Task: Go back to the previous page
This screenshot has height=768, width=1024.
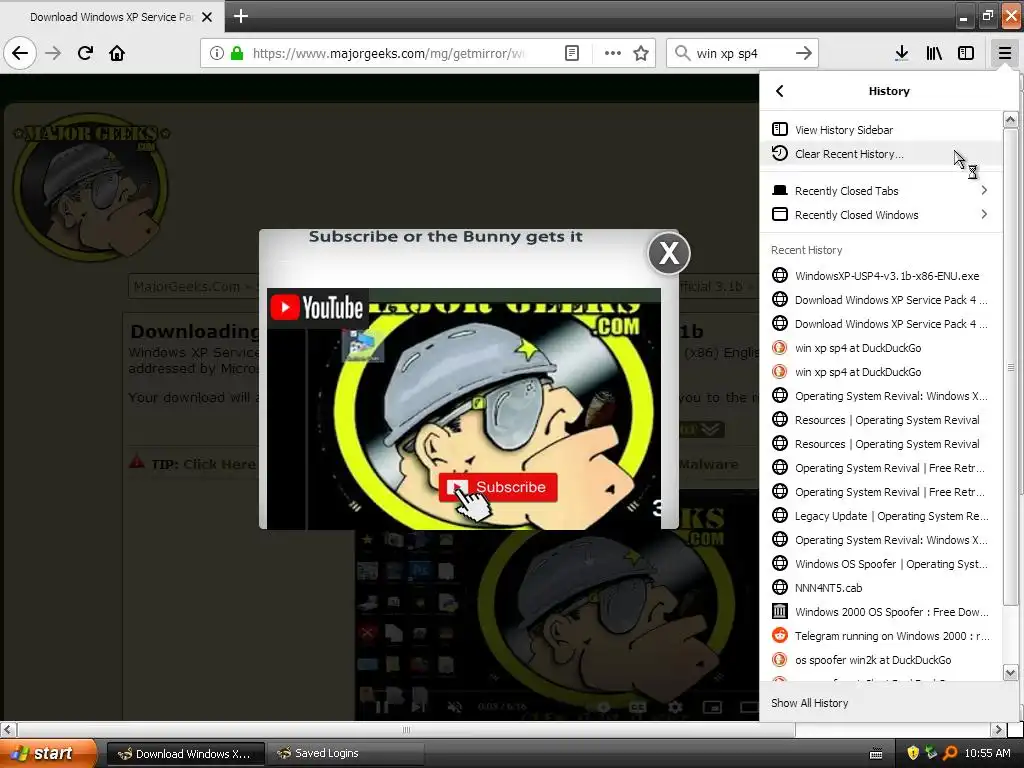Action: [20, 53]
